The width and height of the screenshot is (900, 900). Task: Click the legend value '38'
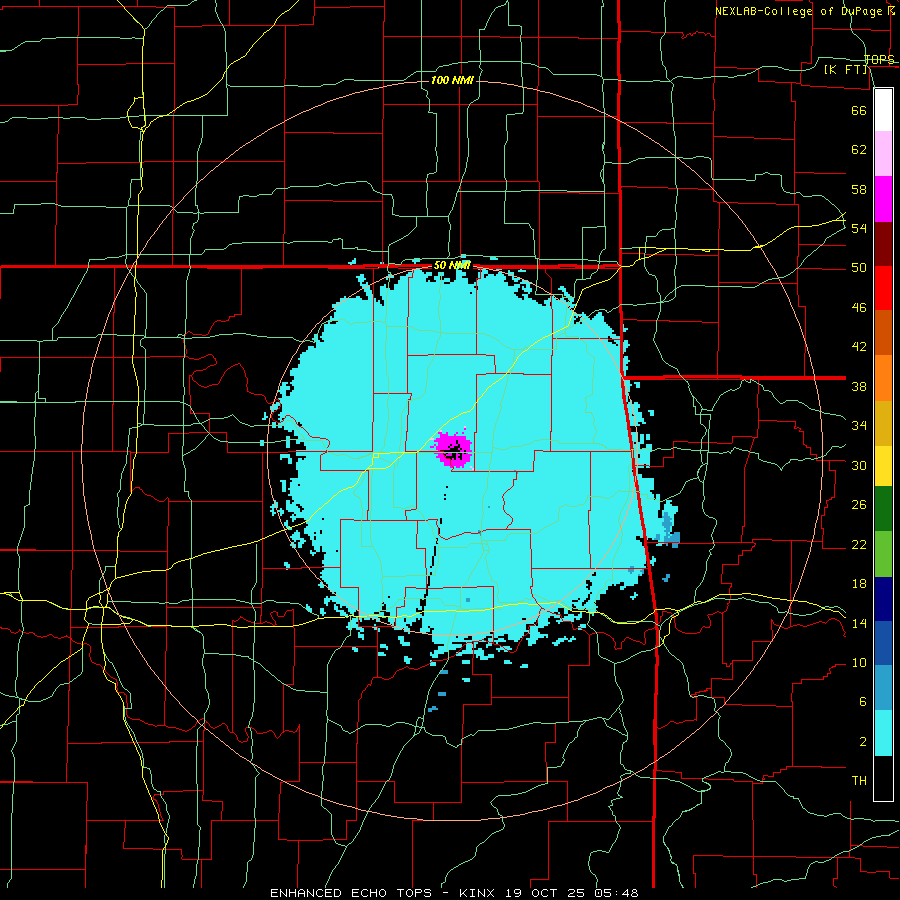point(859,386)
